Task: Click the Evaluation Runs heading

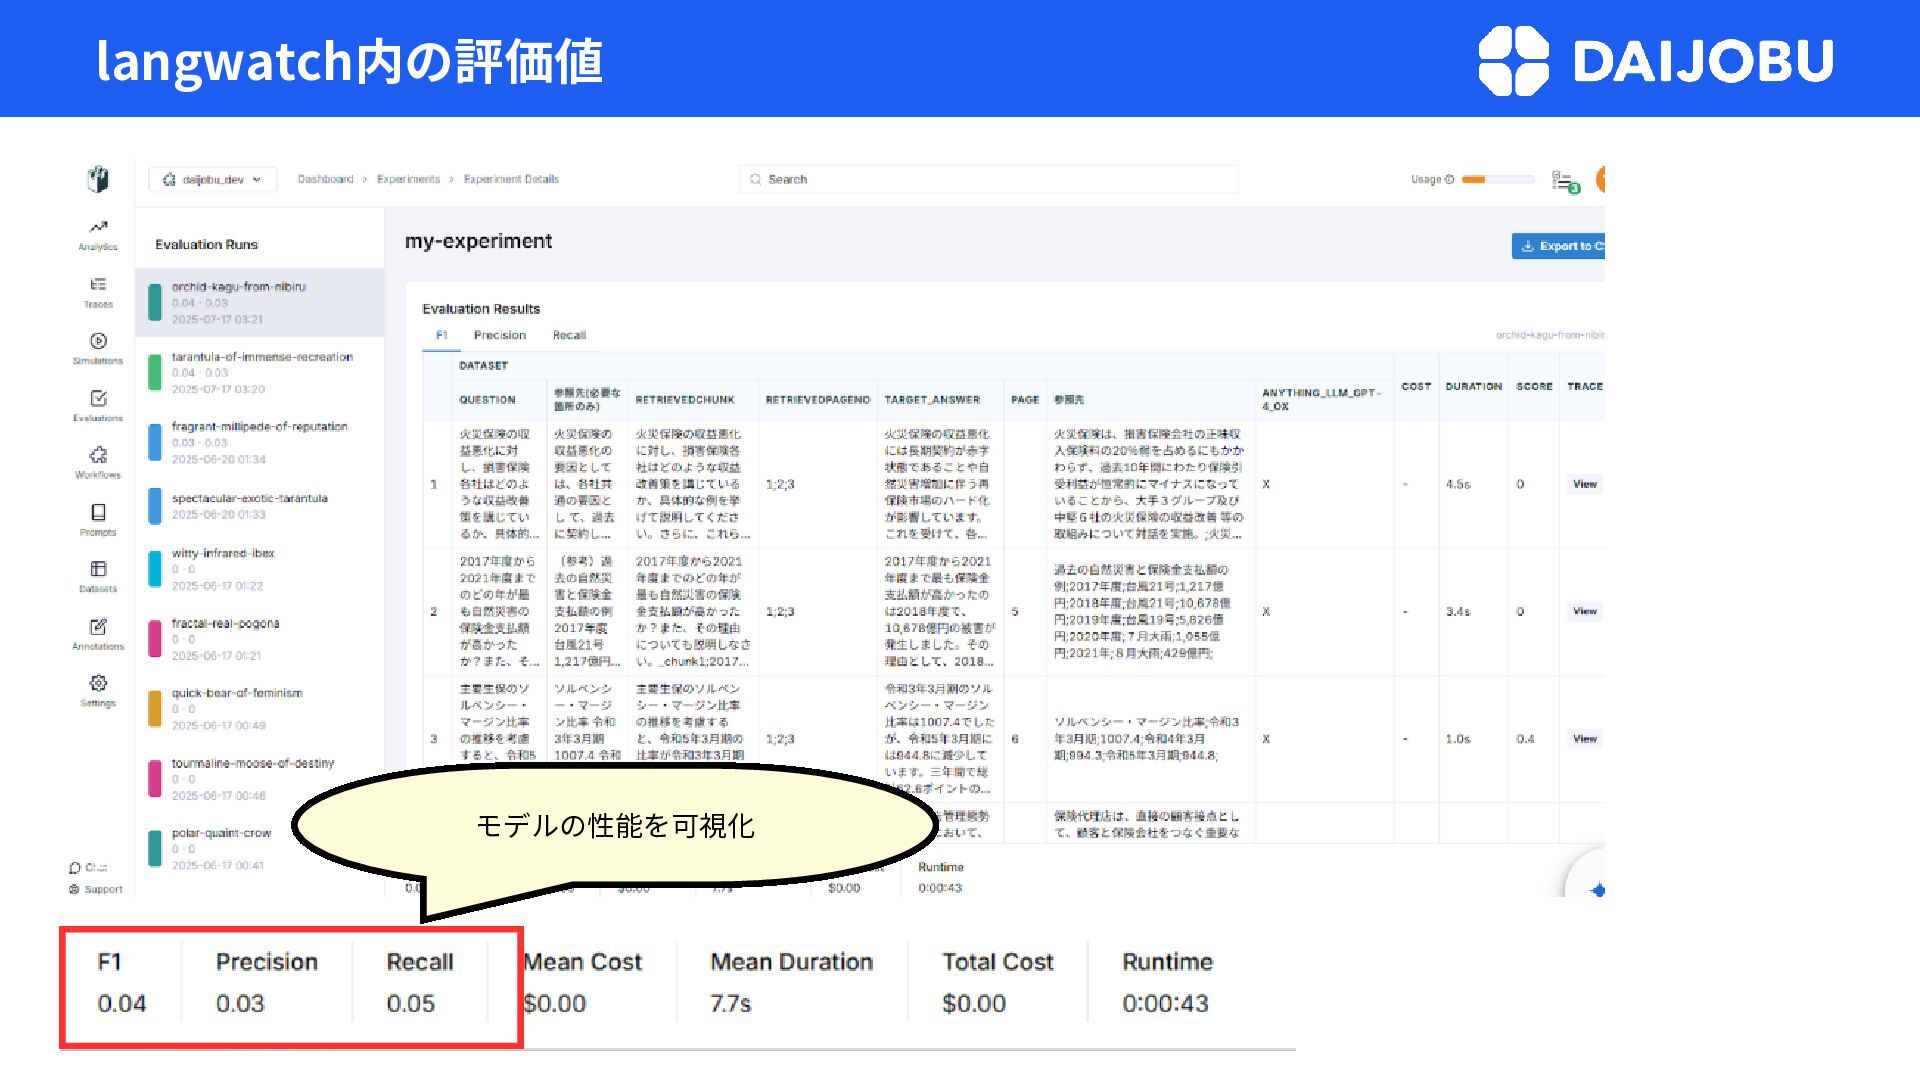Action: click(206, 245)
